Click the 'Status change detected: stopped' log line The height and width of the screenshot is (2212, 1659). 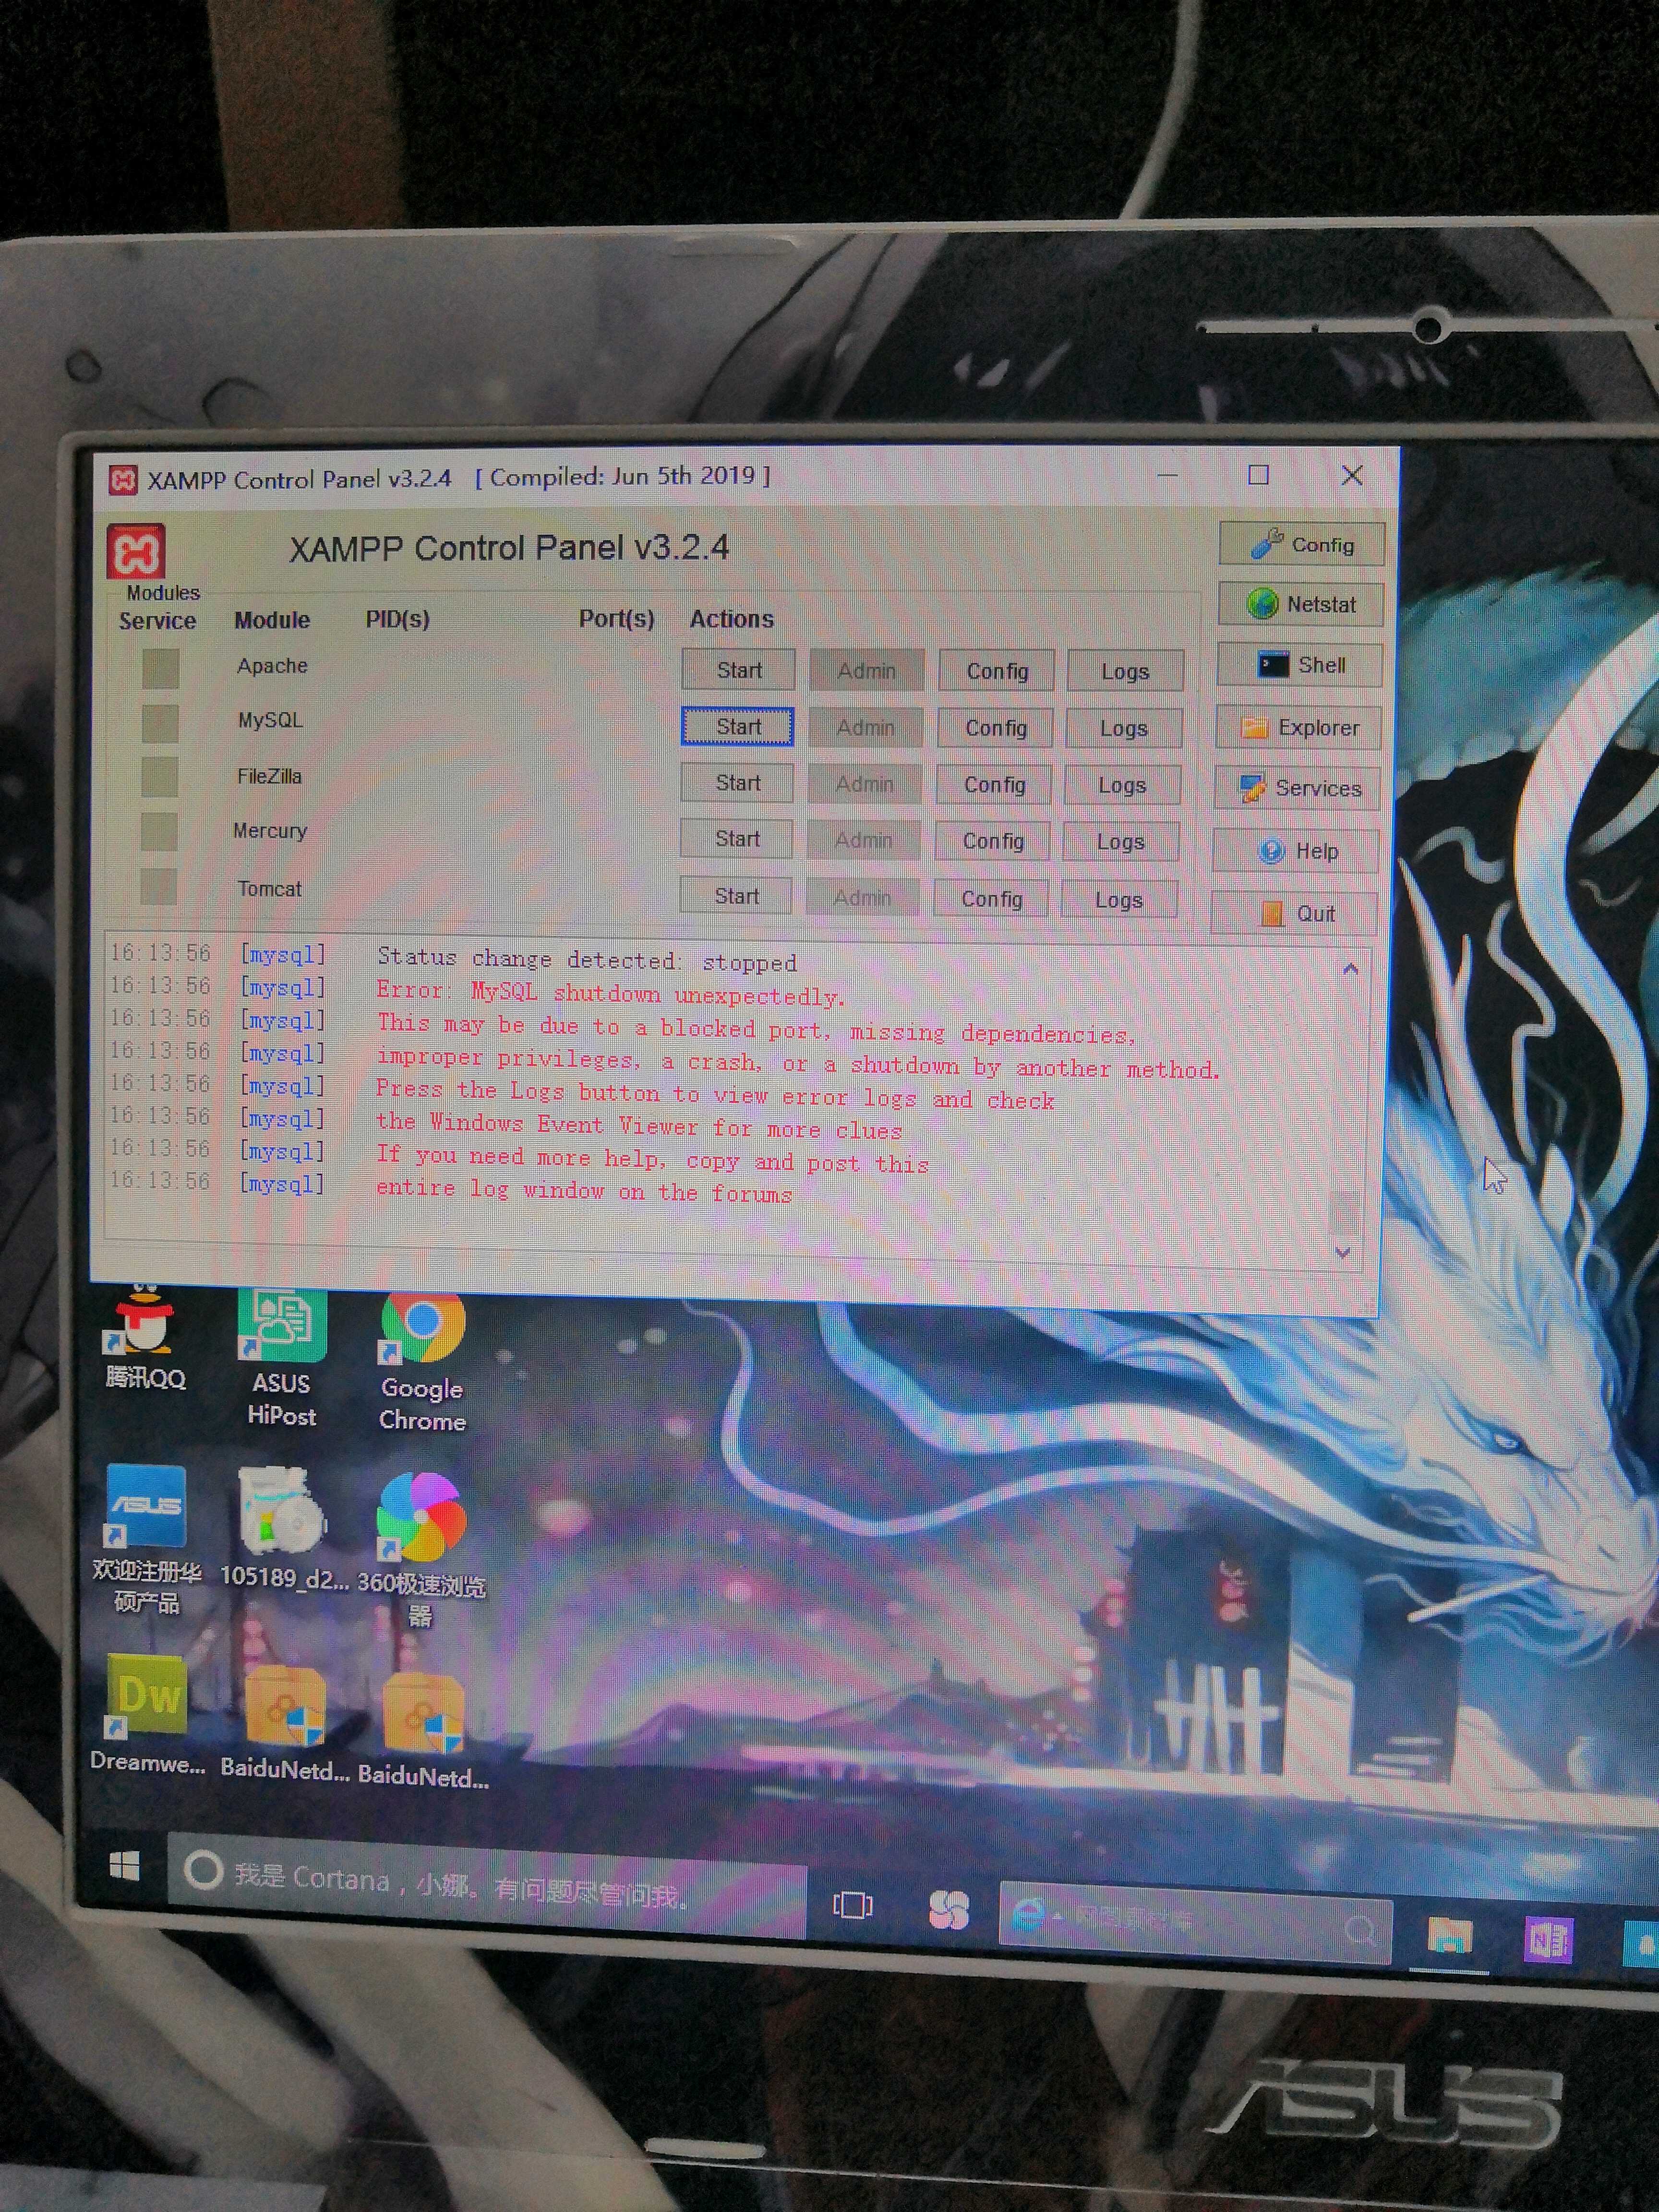[x=587, y=960]
